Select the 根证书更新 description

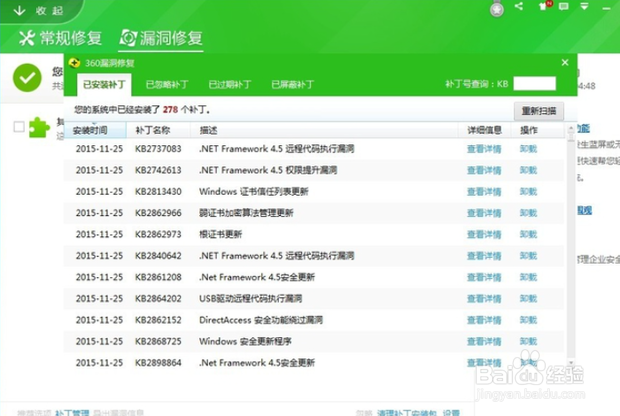pyautogui.click(x=220, y=234)
